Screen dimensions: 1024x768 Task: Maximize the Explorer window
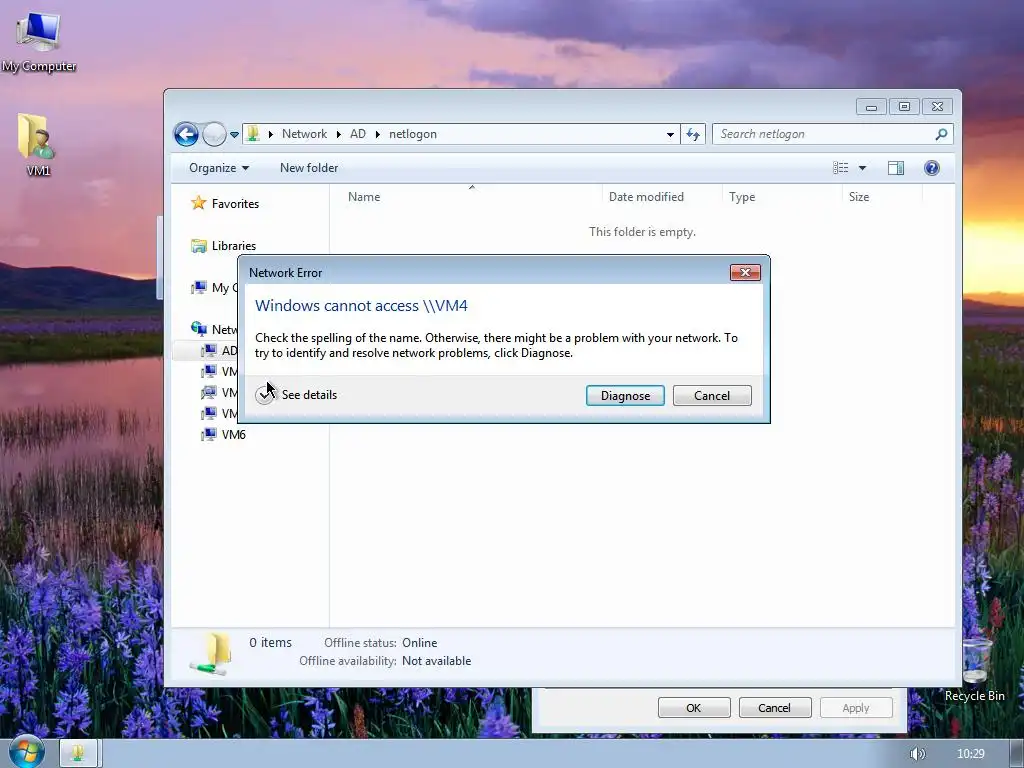click(904, 106)
